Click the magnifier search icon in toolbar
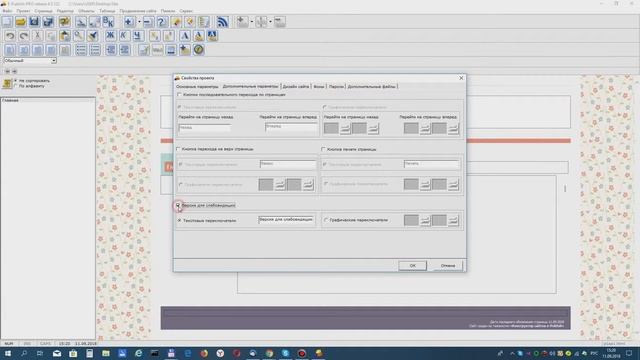 pos(78,36)
